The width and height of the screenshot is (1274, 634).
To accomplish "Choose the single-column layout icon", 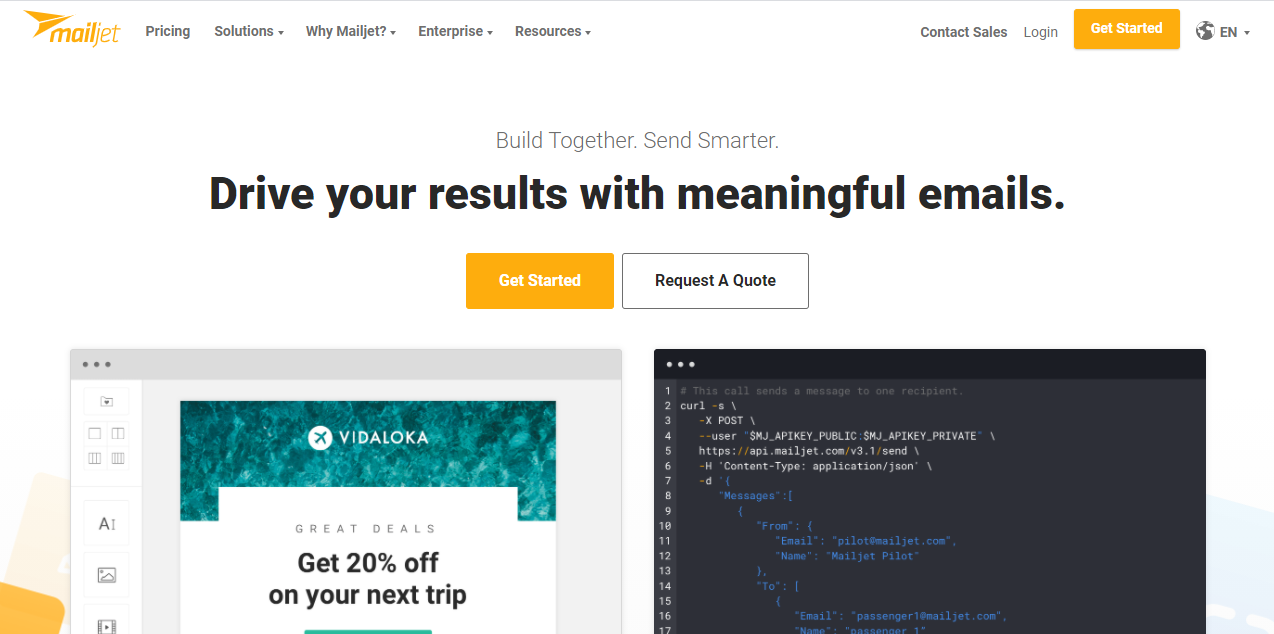I will [95, 434].
